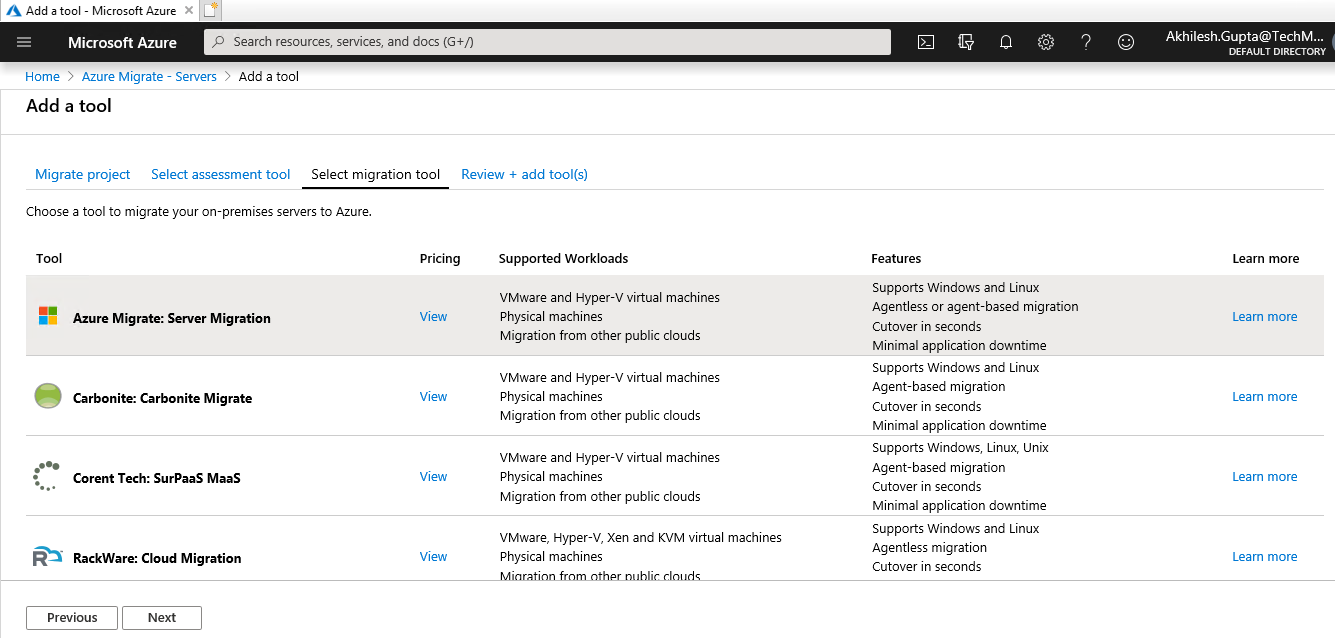This screenshot has width=1335, height=638.
Task: Click the Carbonite green logo icon
Action: click(48, 396)
